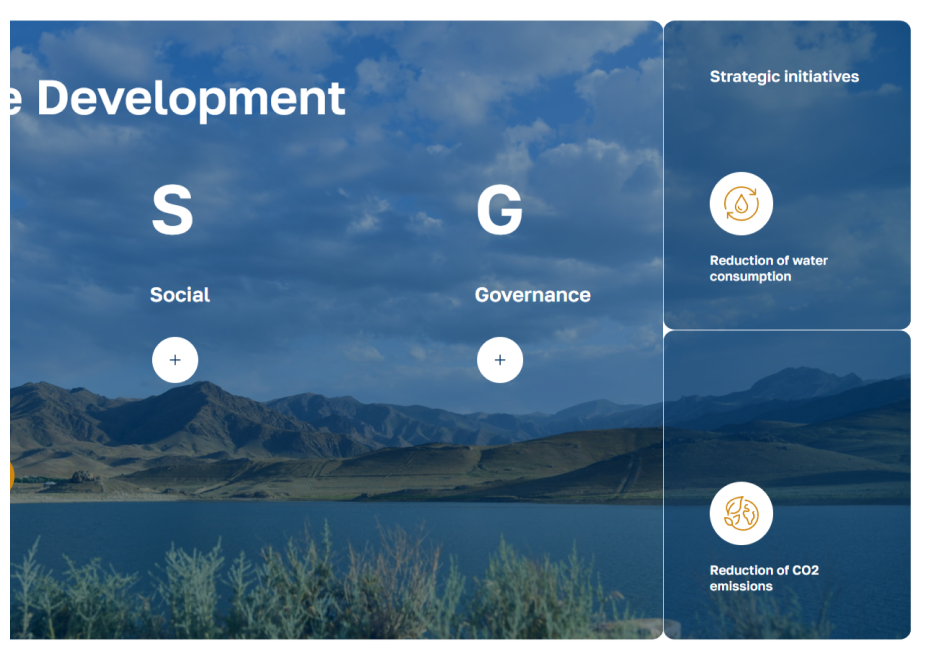The image size is (932, 660).
Task: Expand the Governance section plus button
Action: coord(500,360)
